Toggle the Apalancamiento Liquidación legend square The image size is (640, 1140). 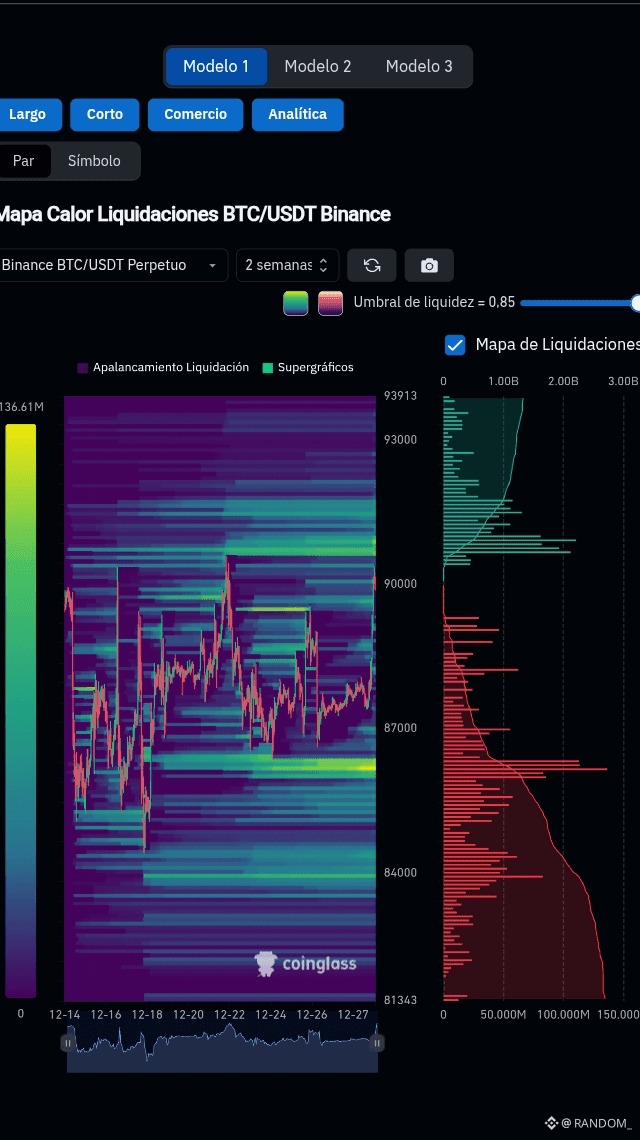point(83,368)
